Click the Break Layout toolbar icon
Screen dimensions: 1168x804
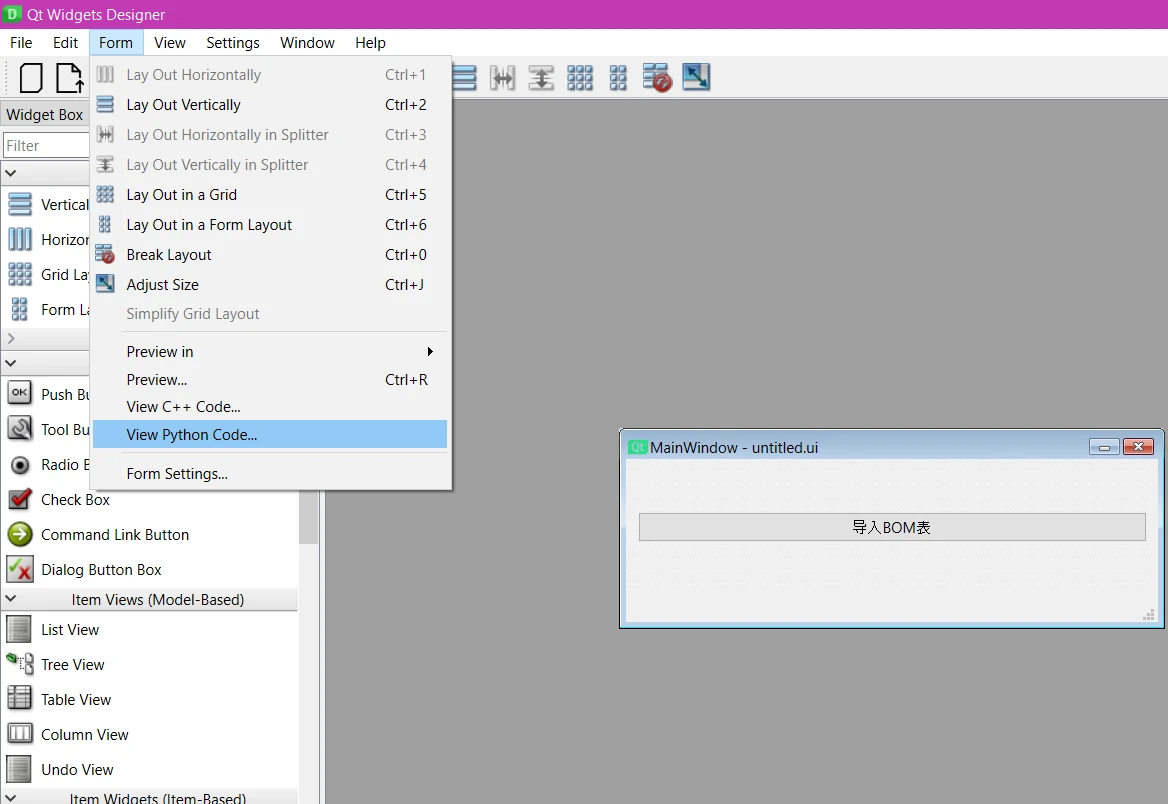657,77
